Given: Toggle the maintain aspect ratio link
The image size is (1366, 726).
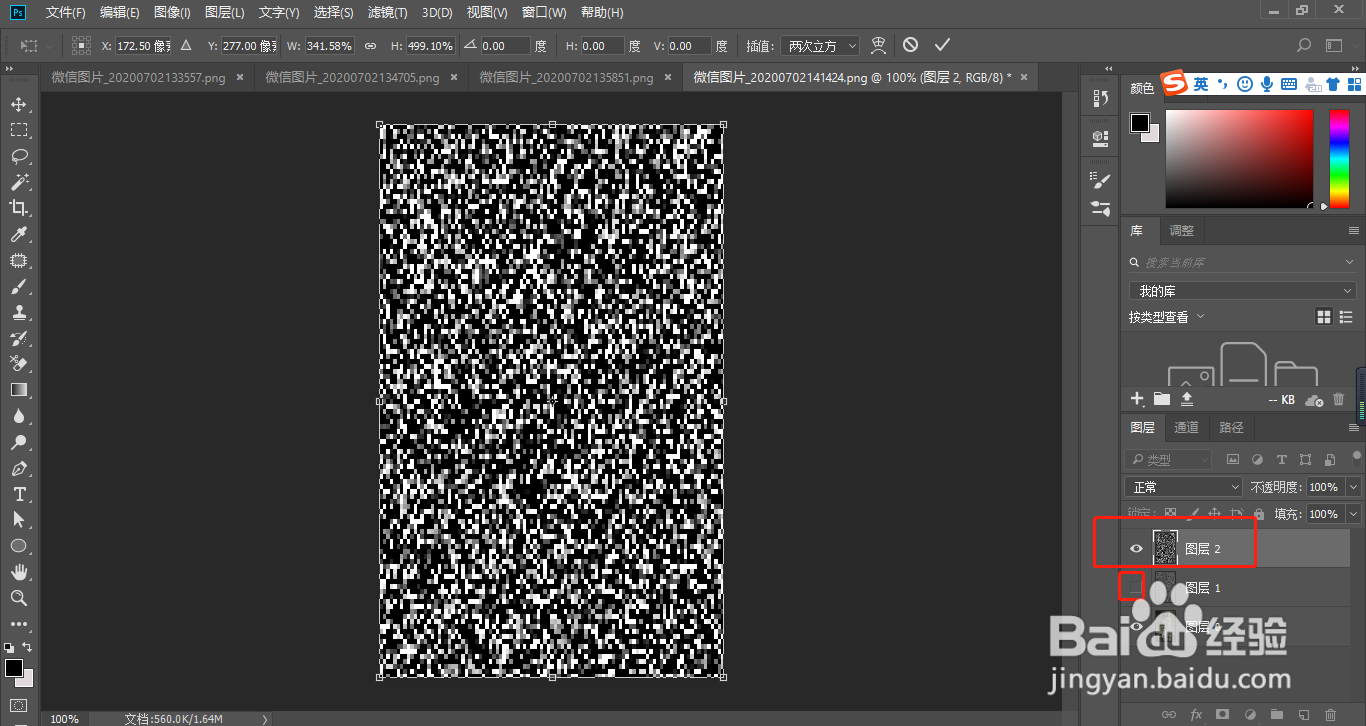Looking at the screenshot, I should click(x=370, y=46).
